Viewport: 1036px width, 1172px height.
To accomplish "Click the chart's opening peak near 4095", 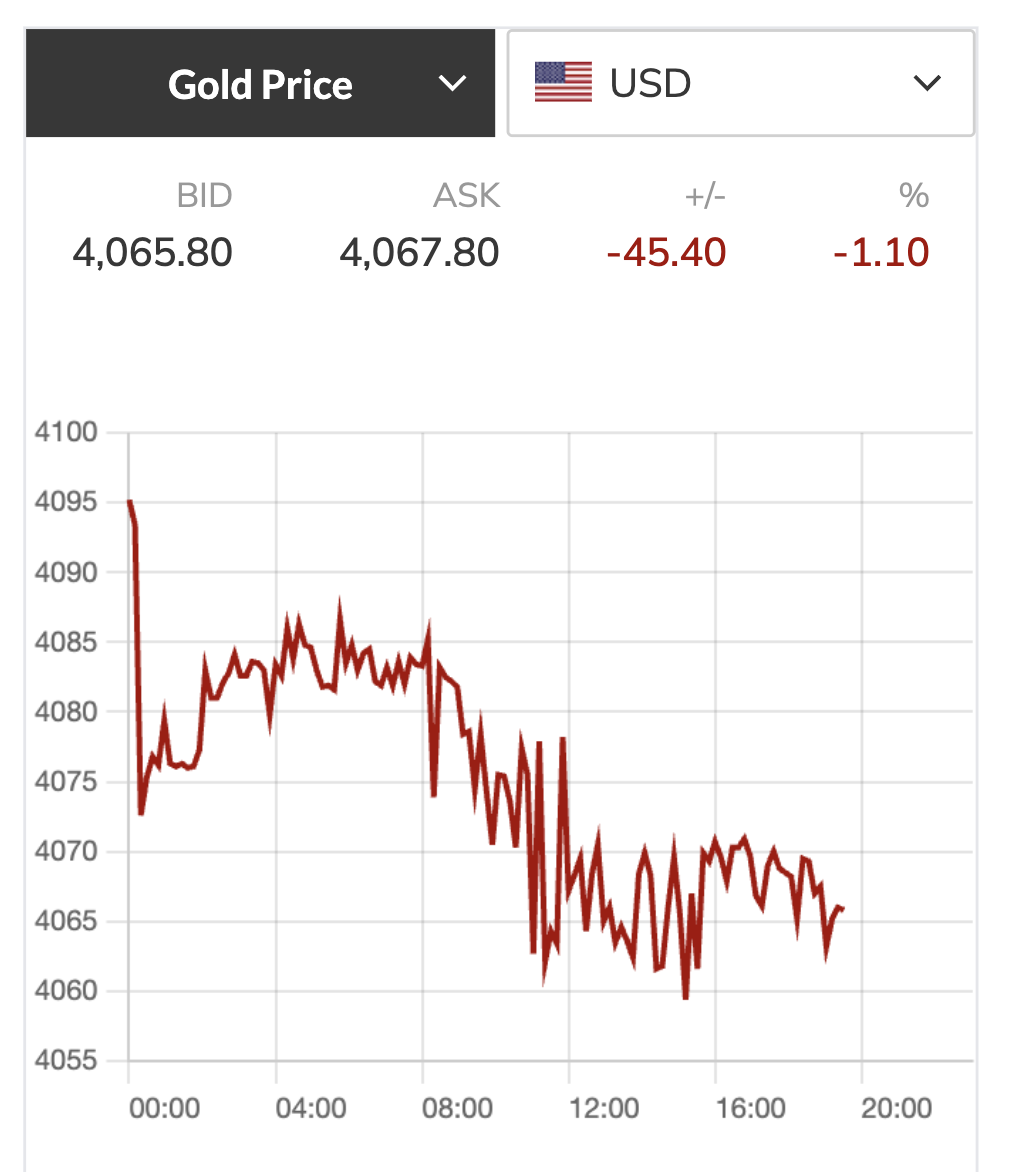I will pos(130,502).
